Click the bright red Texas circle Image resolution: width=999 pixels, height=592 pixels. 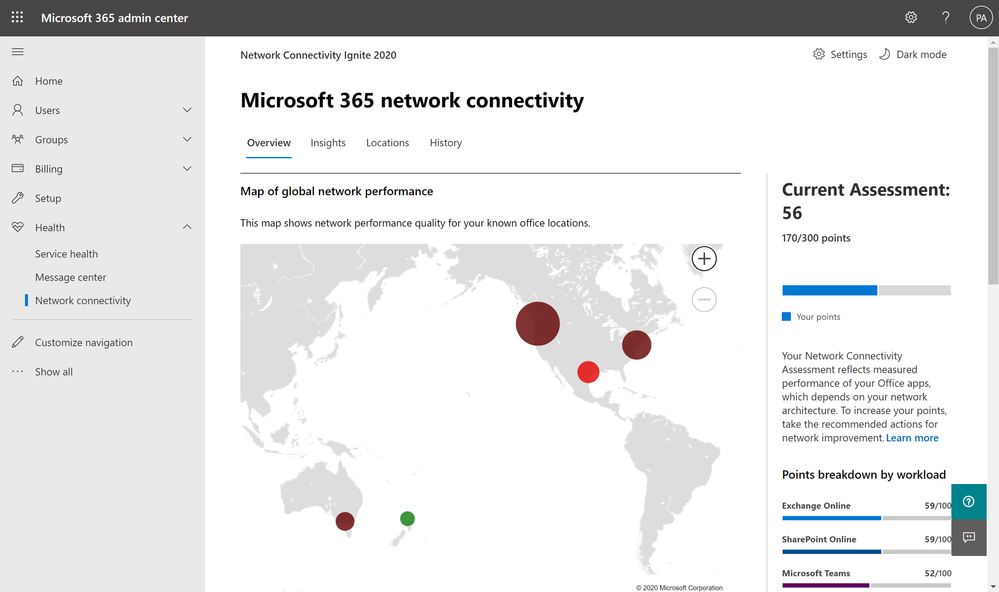588,372
